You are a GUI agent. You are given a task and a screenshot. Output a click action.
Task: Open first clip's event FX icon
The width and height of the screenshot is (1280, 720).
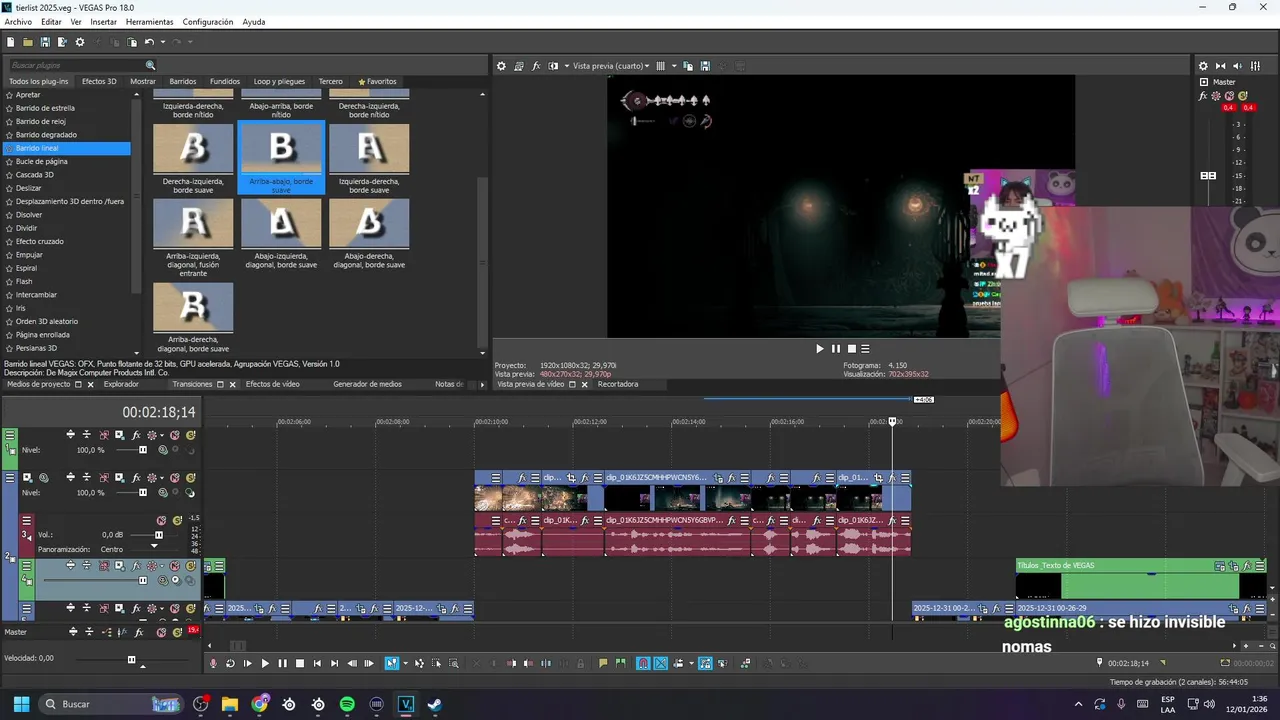[522, 478]
